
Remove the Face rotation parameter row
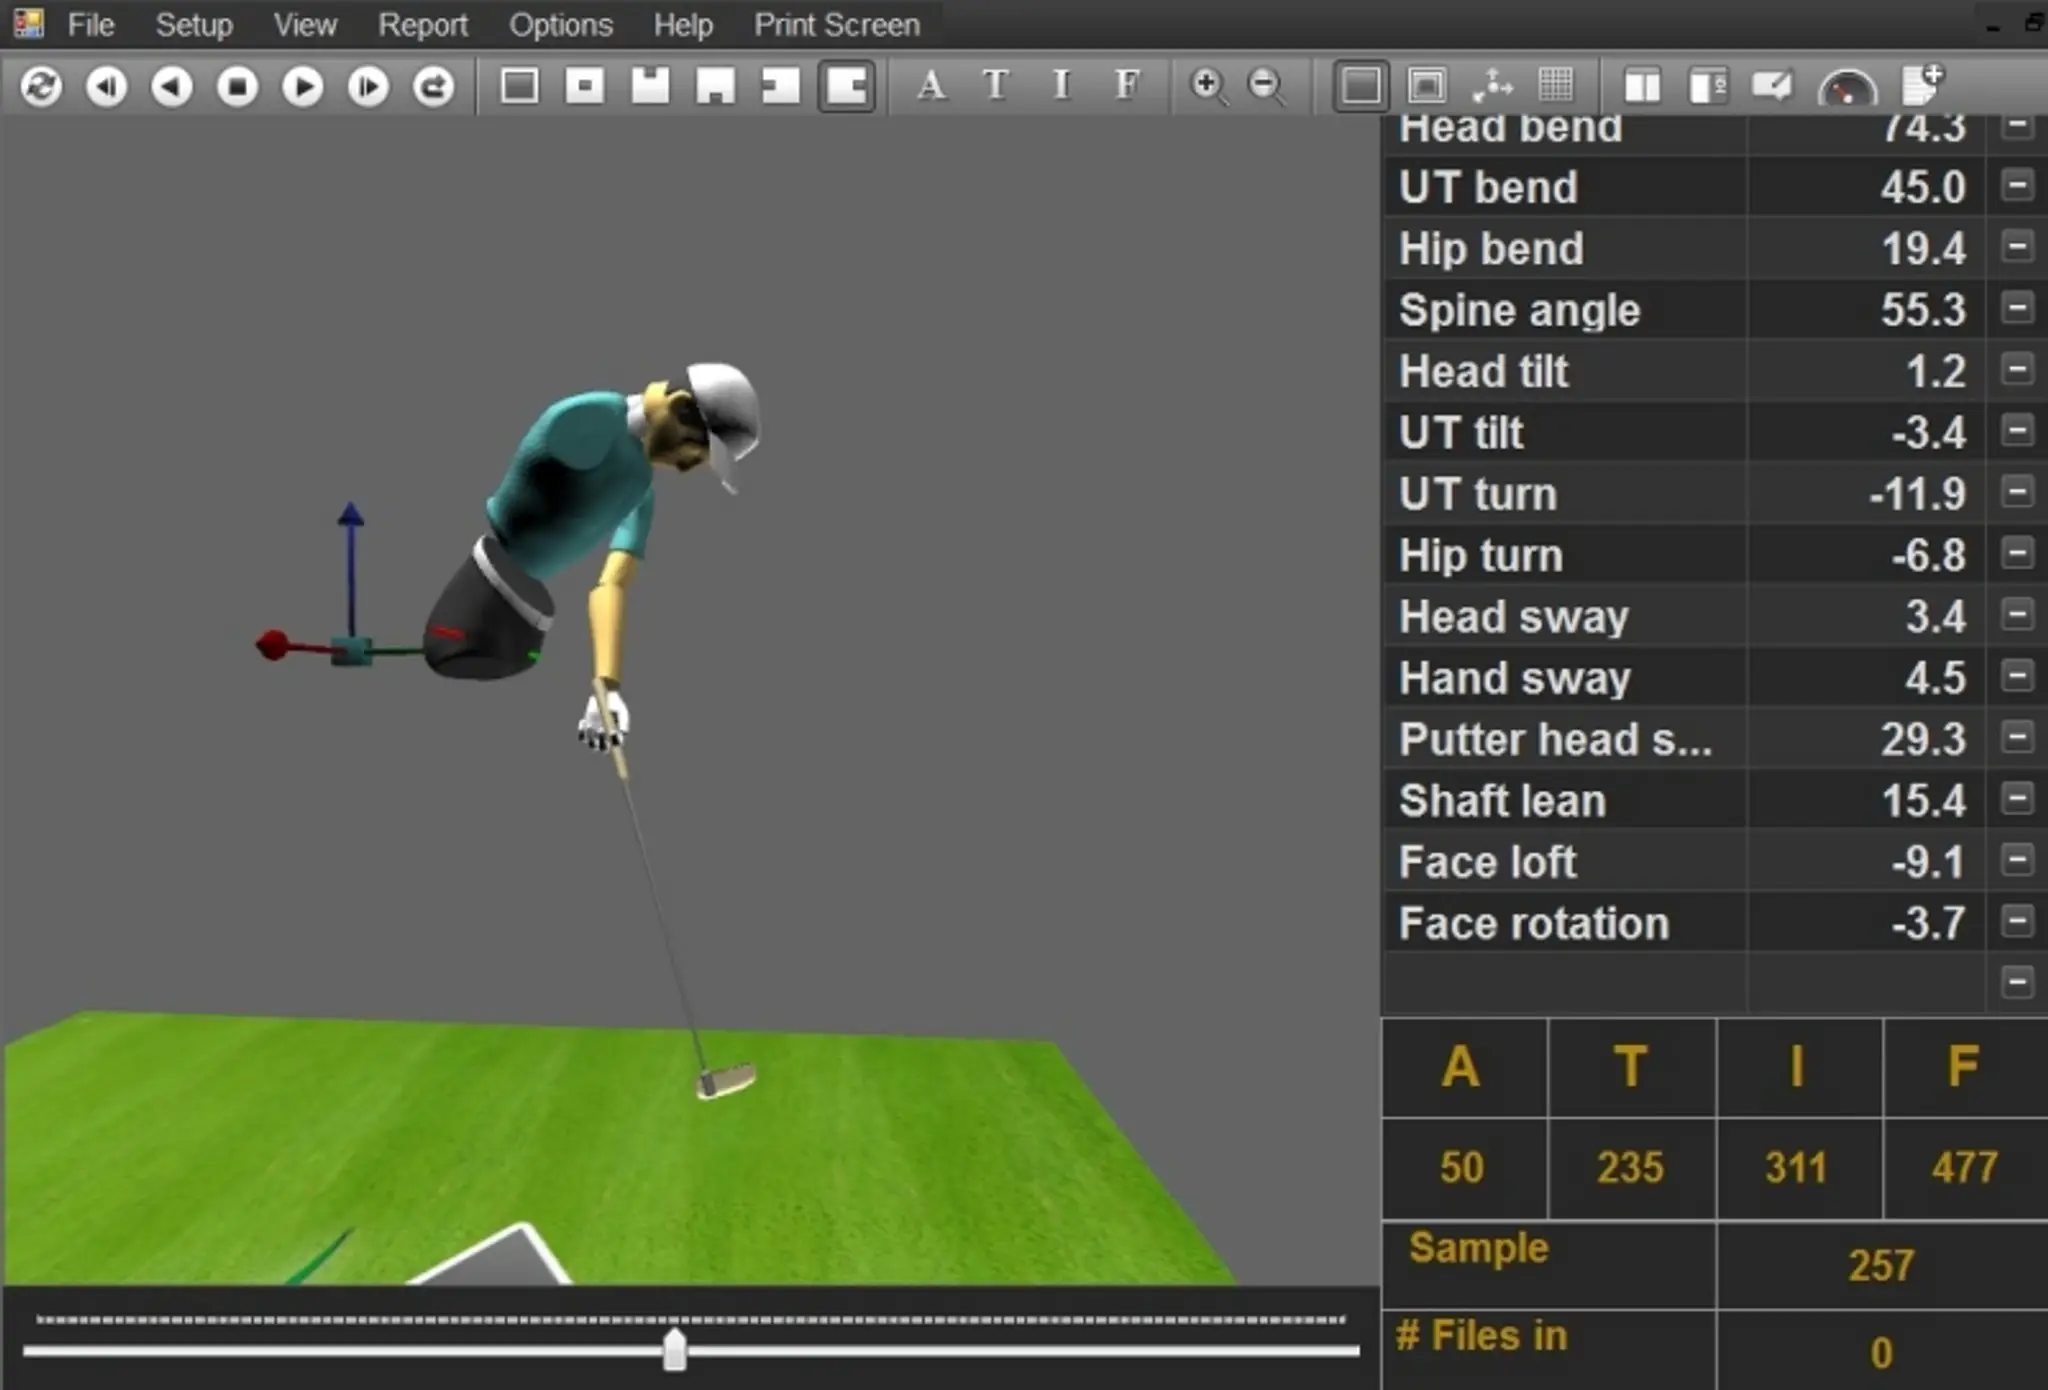click(2019, 923)
